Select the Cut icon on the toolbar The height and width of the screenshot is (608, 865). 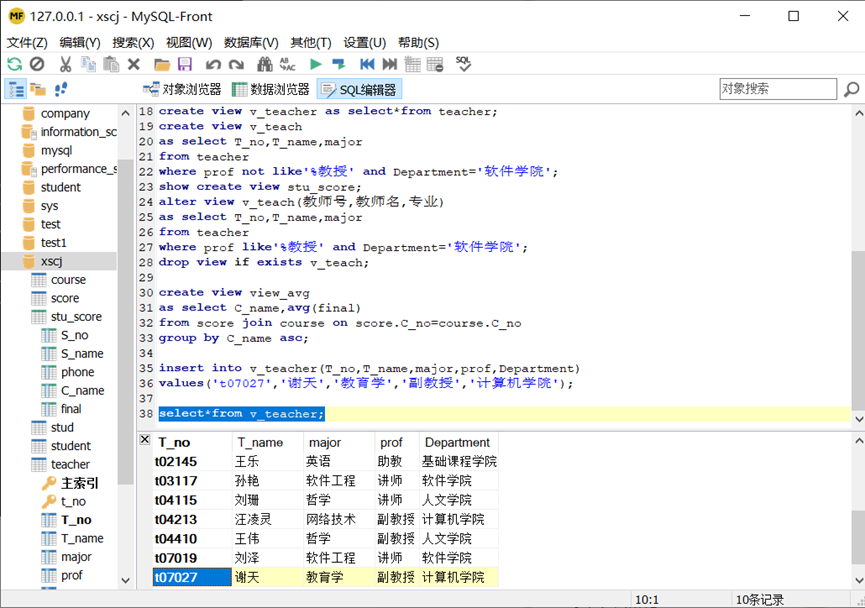pyautogui.click(x=63, y=63)
